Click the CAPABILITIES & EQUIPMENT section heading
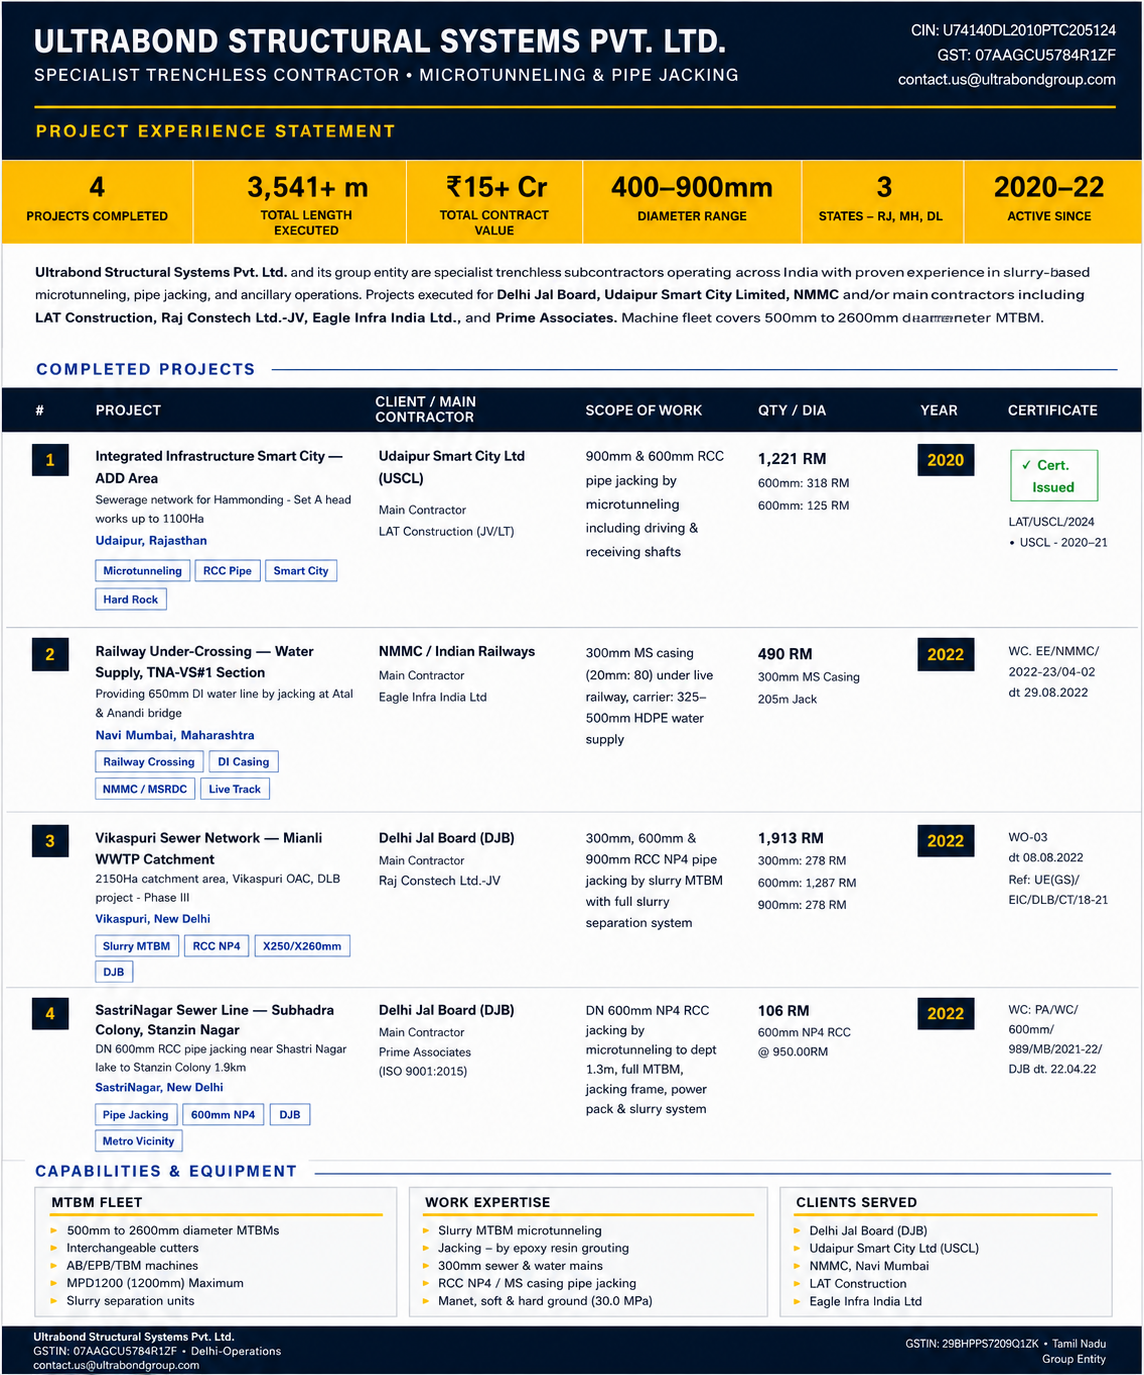Screen dimensions: 1144x1375 point(166,1171)
